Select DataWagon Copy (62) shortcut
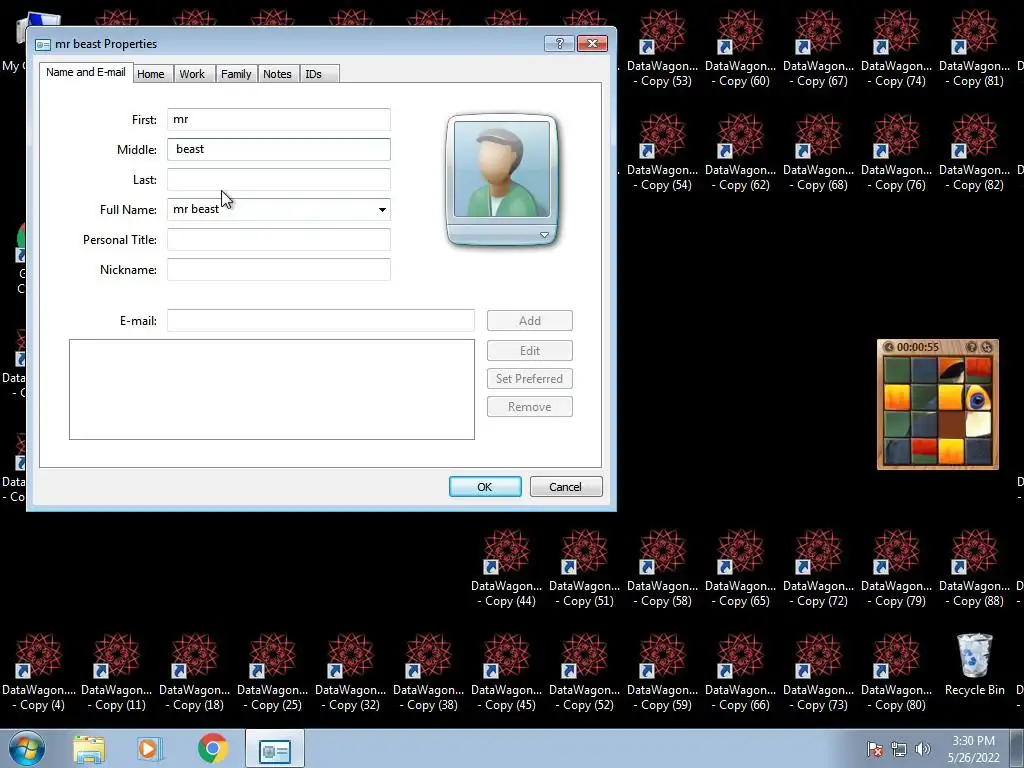Viewport: 1024px width, 768px height. click(741, 153)
